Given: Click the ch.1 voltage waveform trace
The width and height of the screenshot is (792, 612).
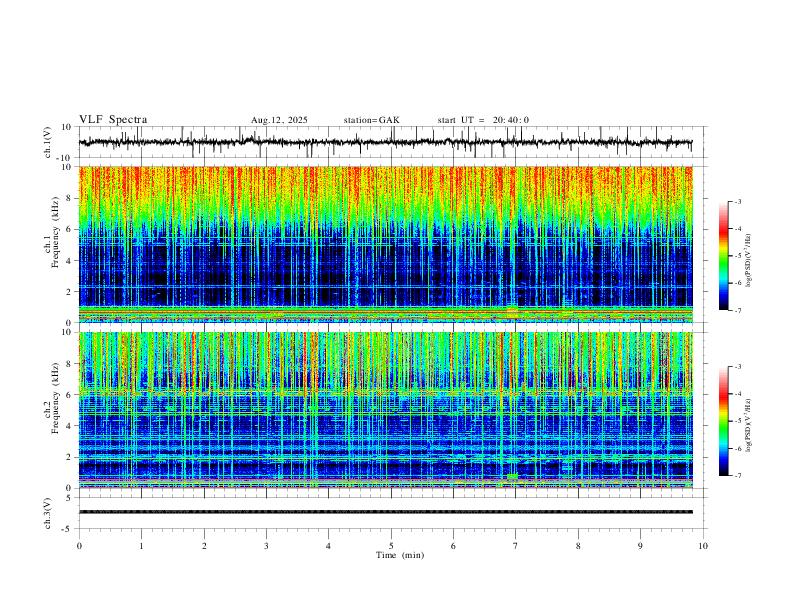Looking at the screenshot, I should point(385,142).
